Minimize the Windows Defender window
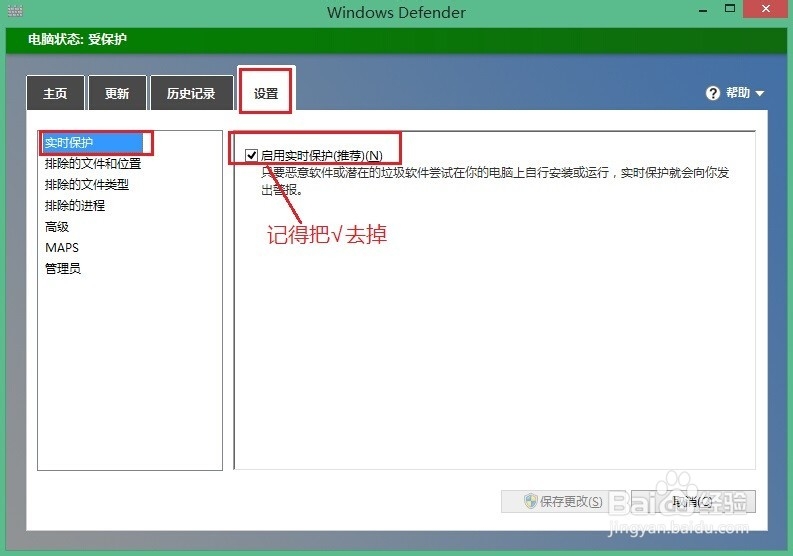Image resolution: width=793 pixels, height=556 pixels. pyautogui.click(x=703, y=10)
